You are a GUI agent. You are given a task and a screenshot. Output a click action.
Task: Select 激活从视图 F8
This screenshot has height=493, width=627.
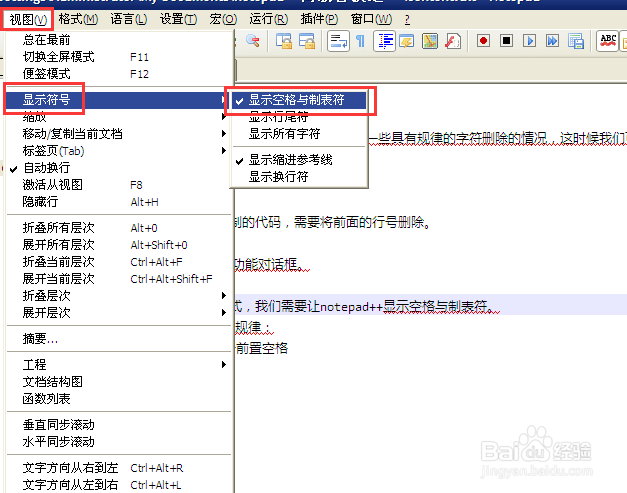pos(119,185)
